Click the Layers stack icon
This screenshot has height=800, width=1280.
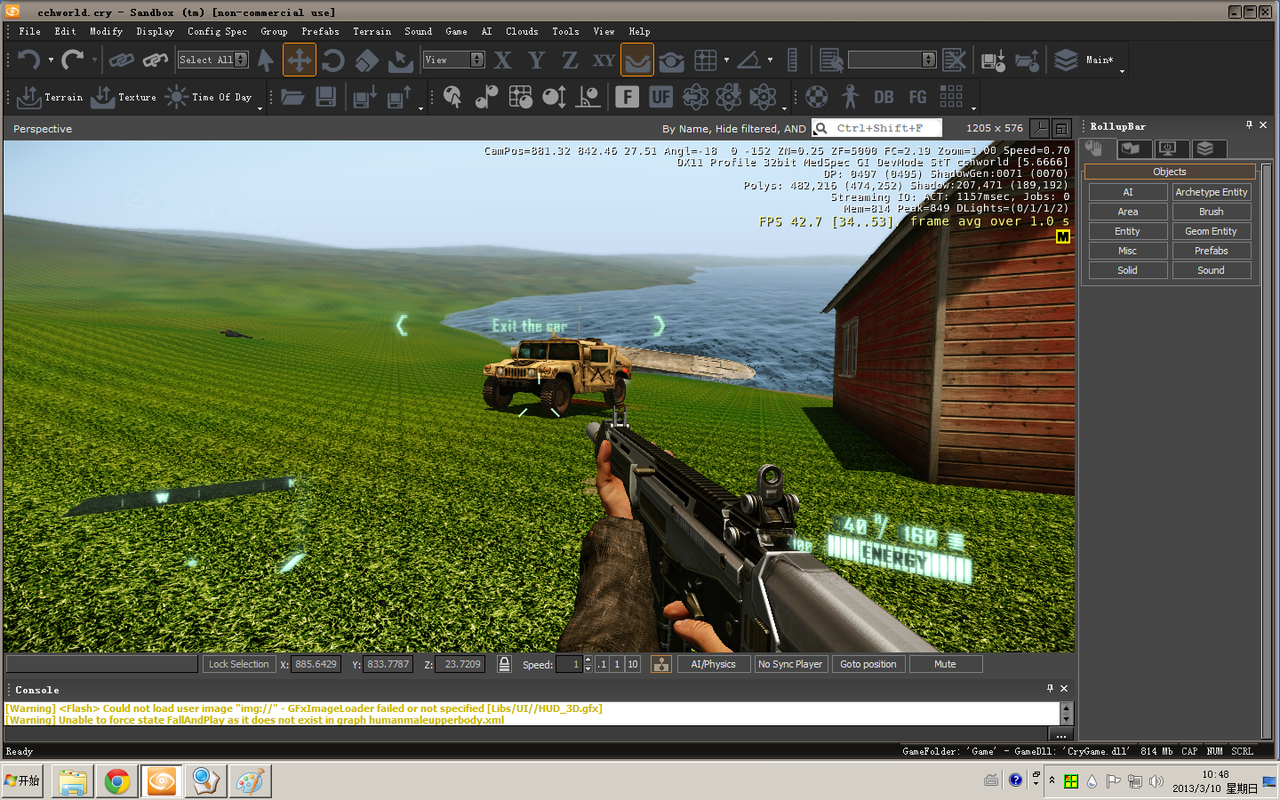[x=1066, y=60]
